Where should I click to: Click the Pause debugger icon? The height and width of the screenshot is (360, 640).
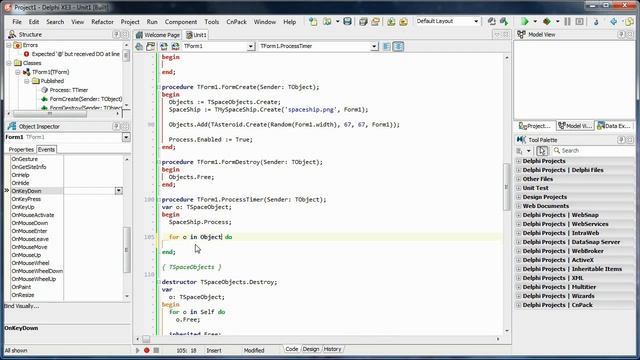567,22
